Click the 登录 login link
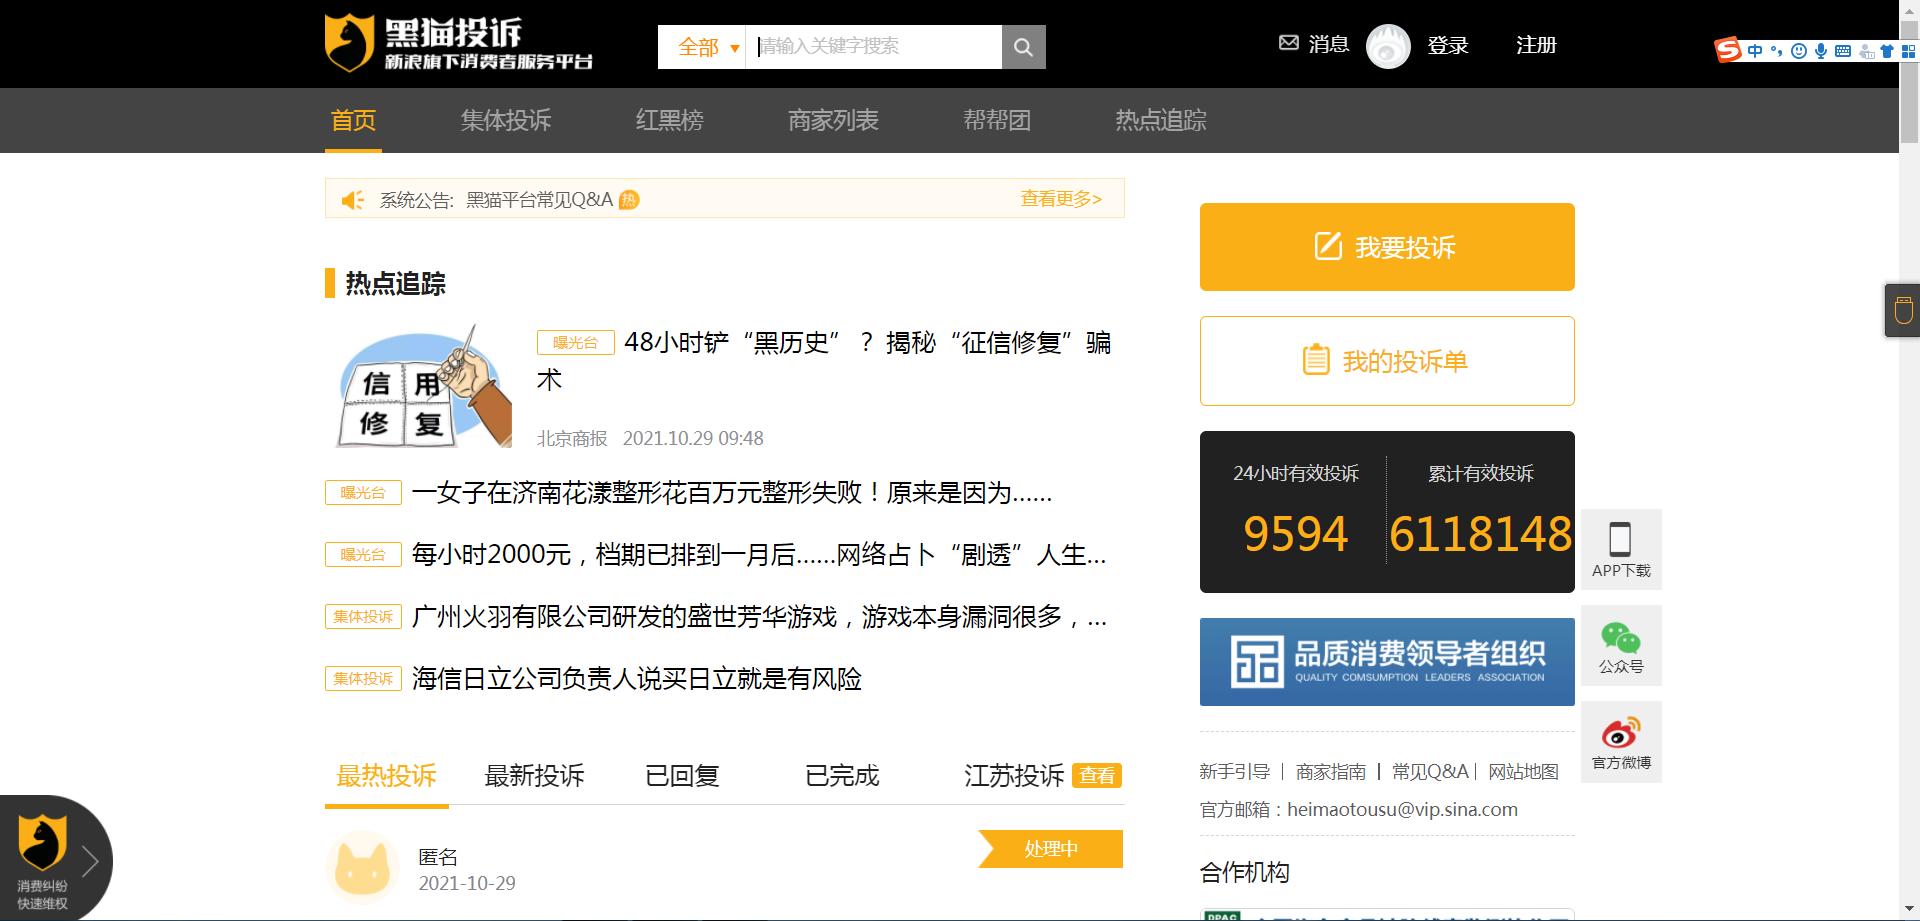The width and height of the screenshot is (1920, 921). (1447, 46)
